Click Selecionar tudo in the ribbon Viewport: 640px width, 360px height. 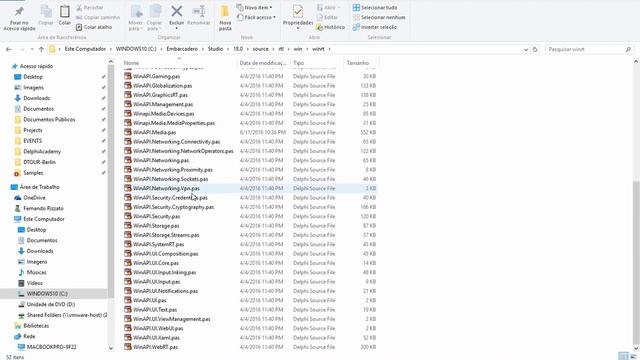[x=375, y=8]
